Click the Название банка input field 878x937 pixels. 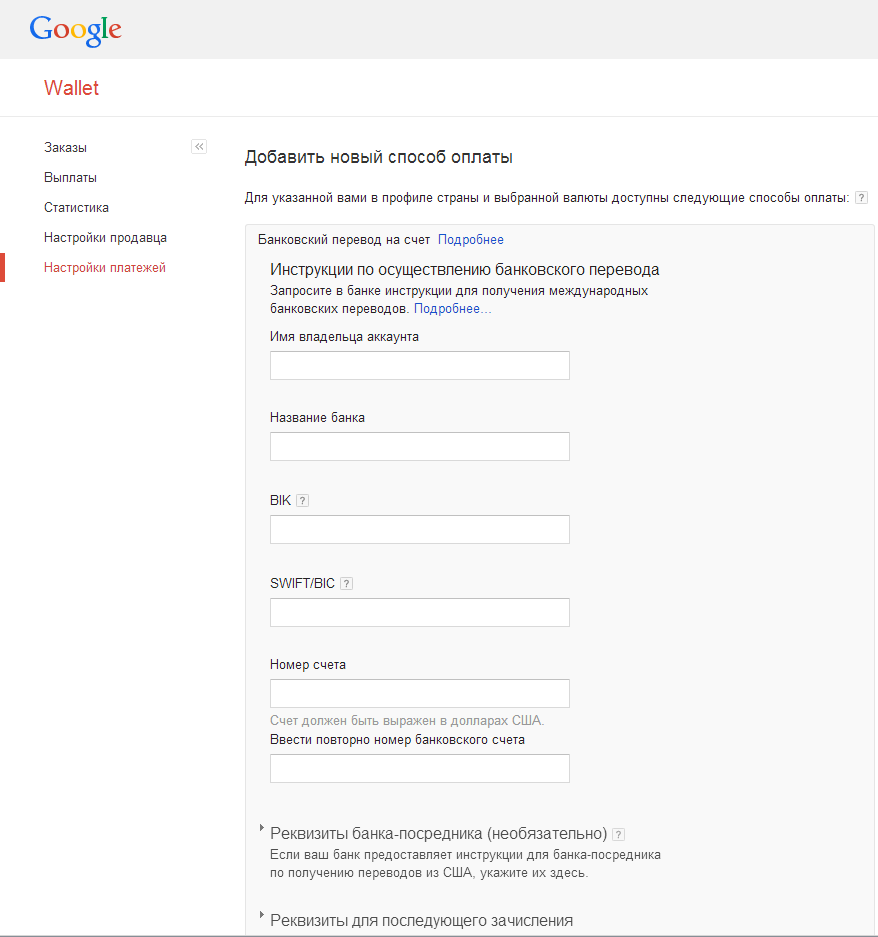[419, 446]
